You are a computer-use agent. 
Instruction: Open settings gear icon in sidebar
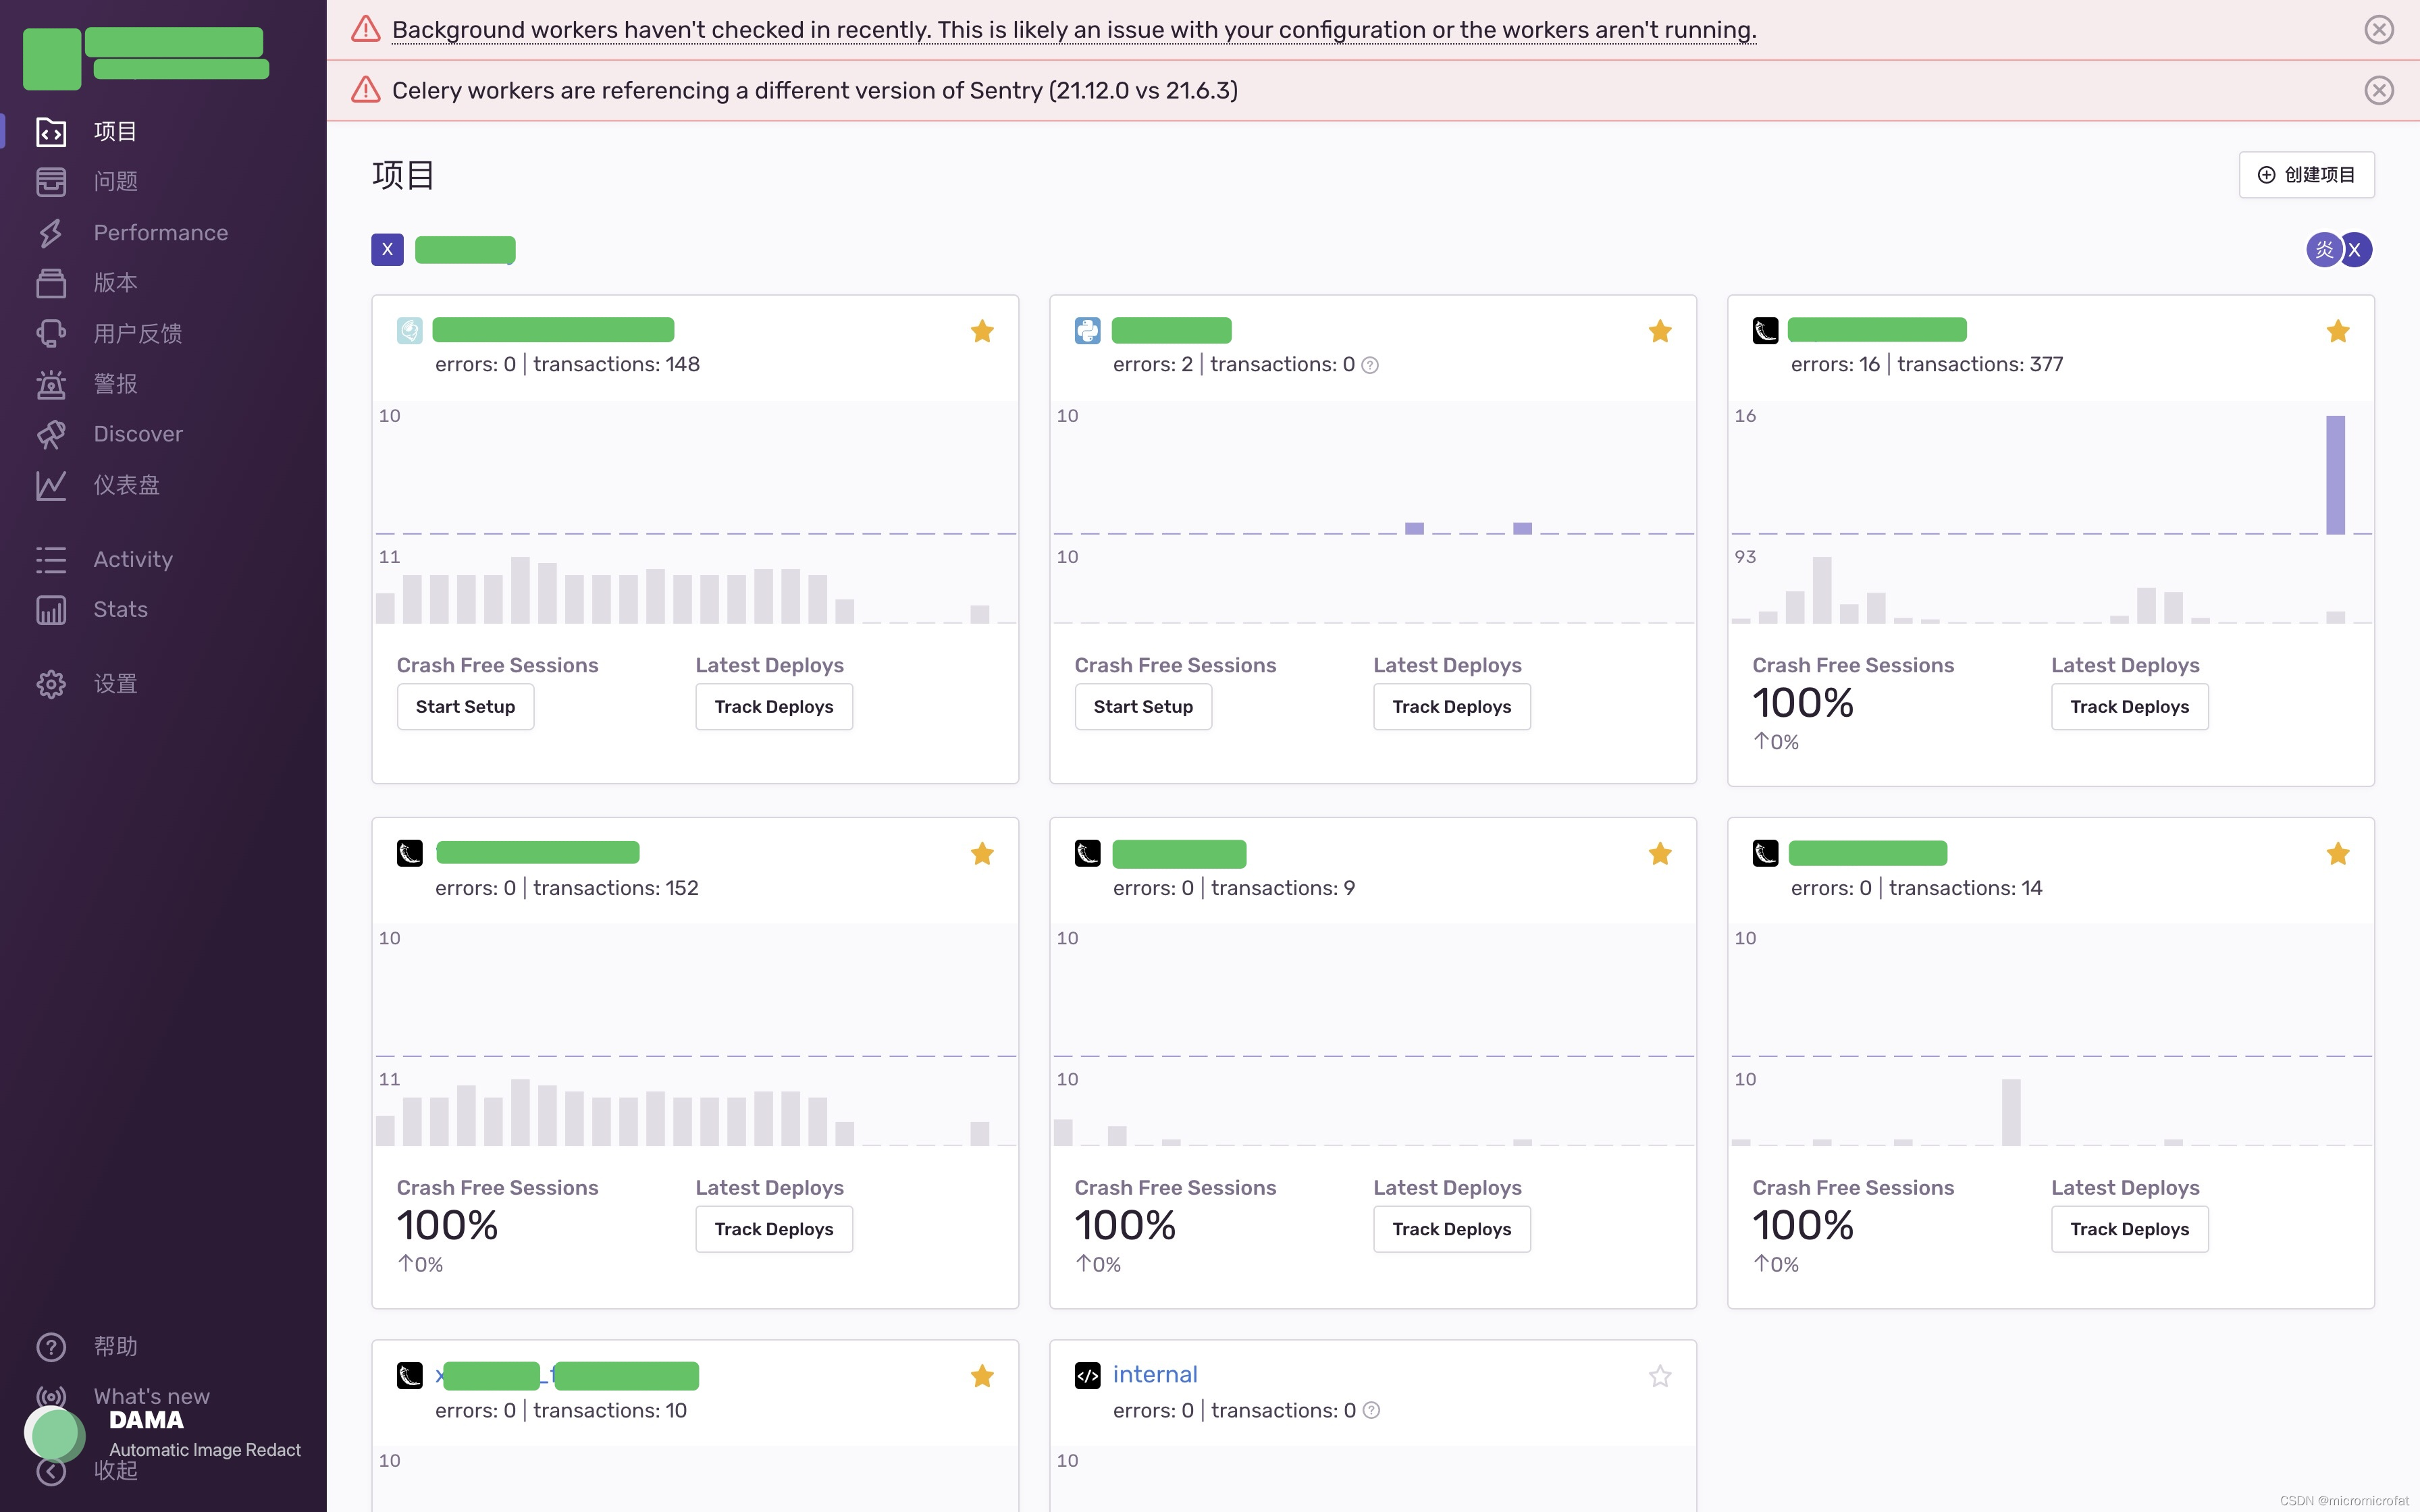[x=51, y=684]
